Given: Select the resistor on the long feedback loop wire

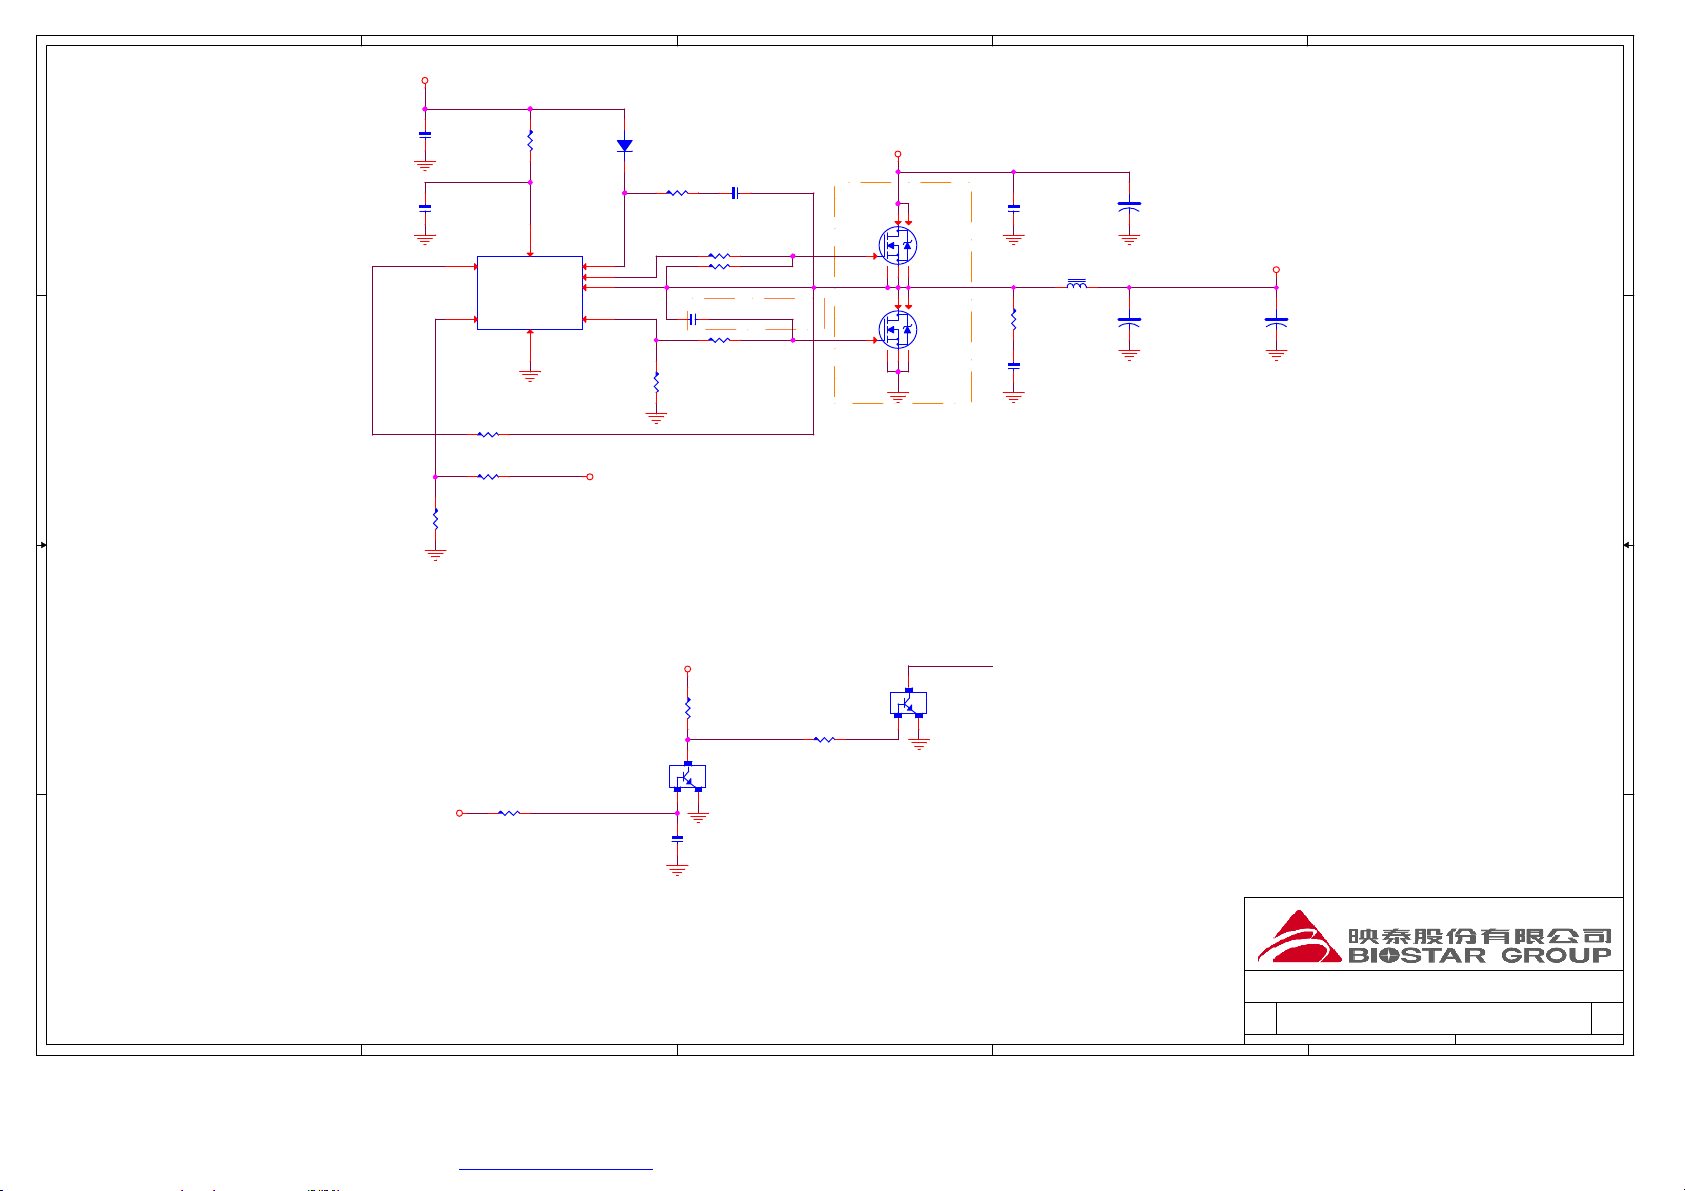Looking at the screenshot, I should pyautogui.click(x=488, y=435).
